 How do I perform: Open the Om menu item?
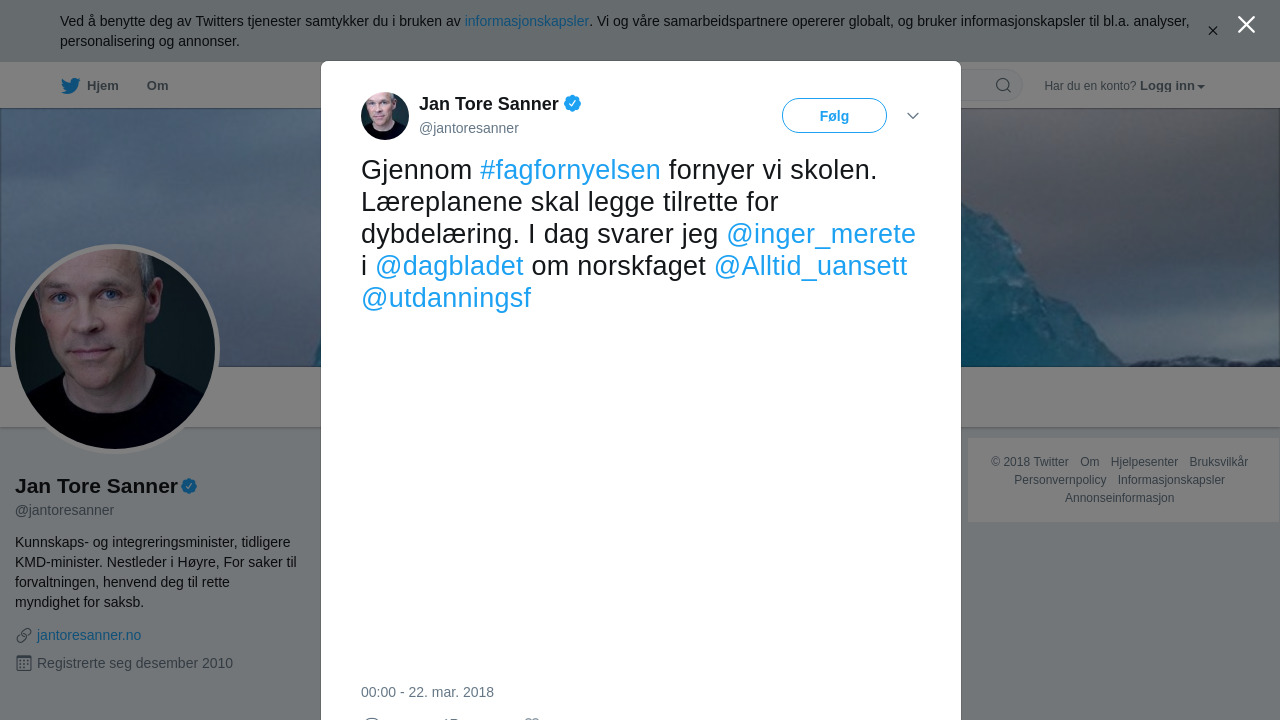click(x=157, y=86)
